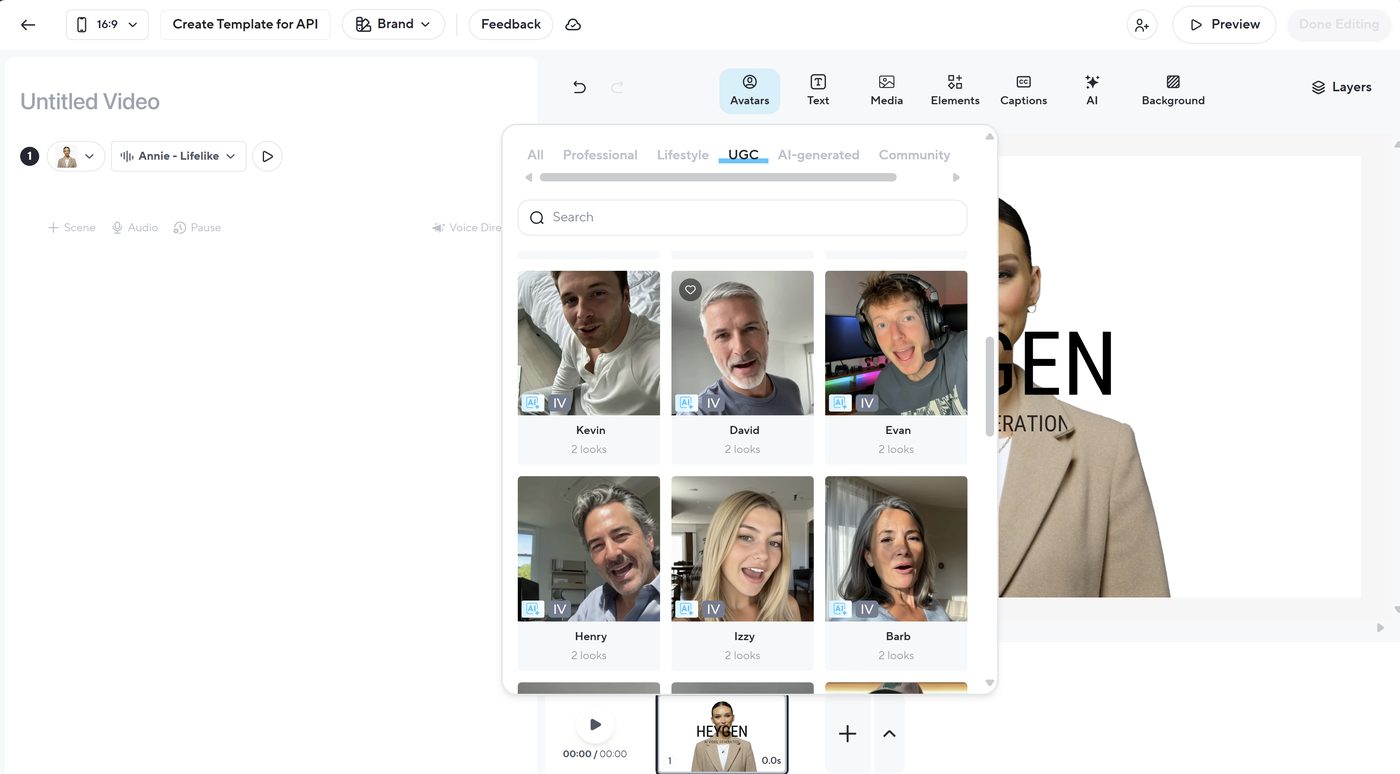Click the Preview button
Viewport: 1400px width, 774px height.
[1223, 23]
